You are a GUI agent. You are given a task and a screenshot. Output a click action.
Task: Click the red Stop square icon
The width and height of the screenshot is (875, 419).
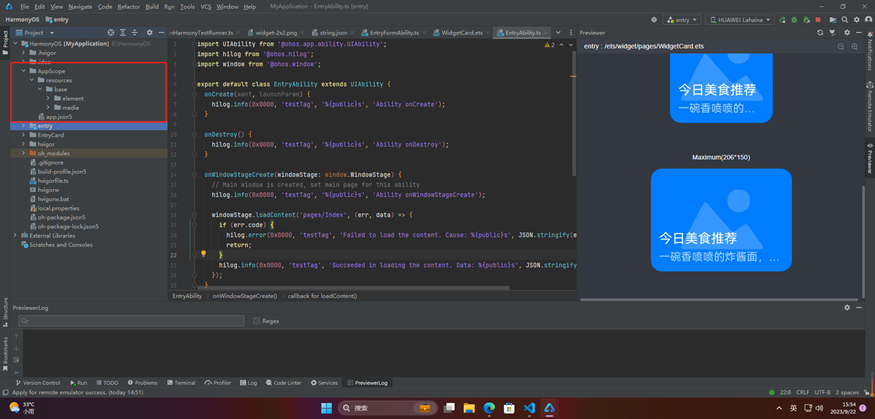pos(818,20)
